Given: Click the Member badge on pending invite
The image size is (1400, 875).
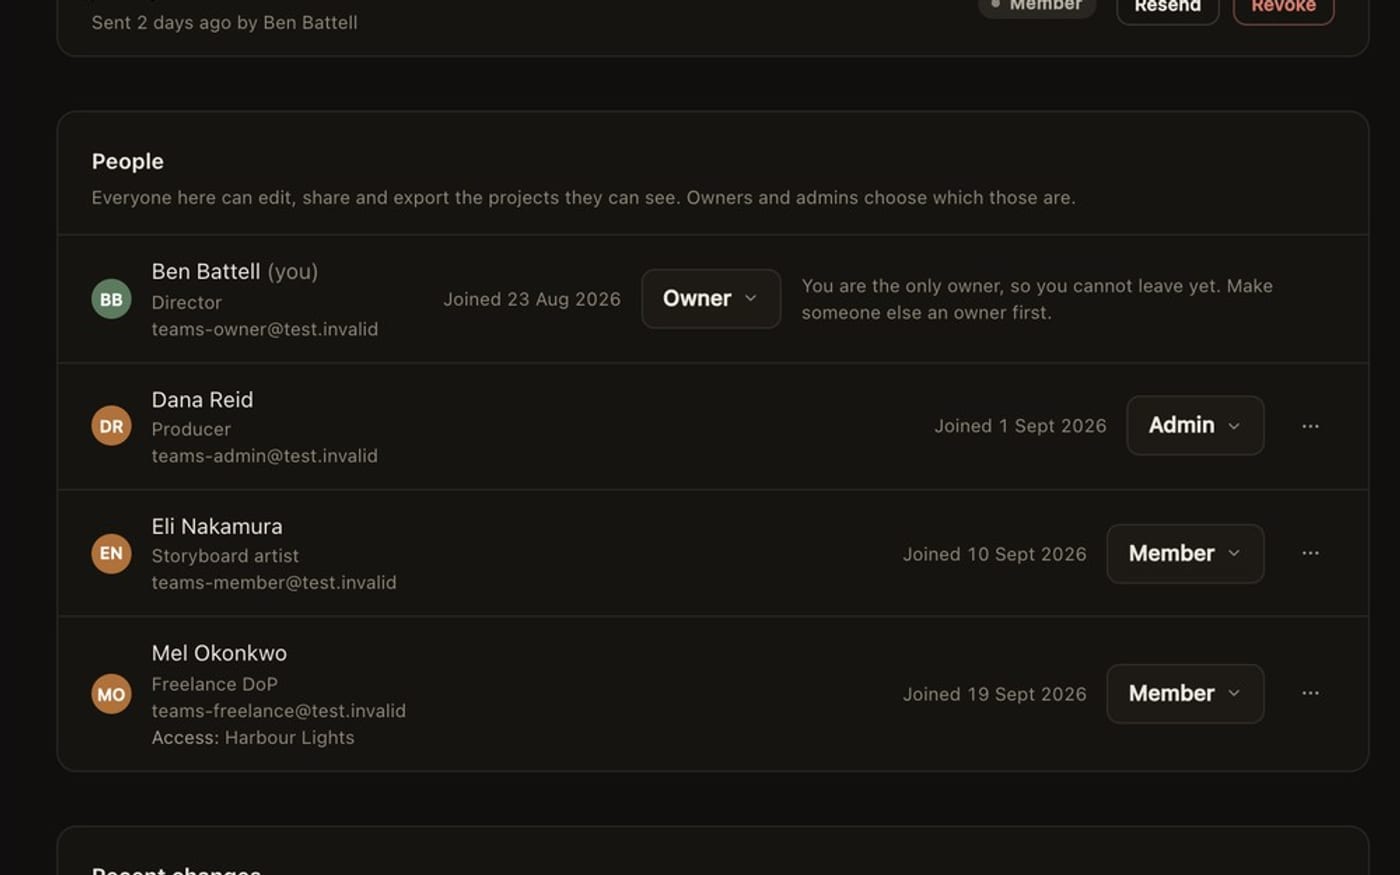Looking at the screenshot, I should 1037,6.
